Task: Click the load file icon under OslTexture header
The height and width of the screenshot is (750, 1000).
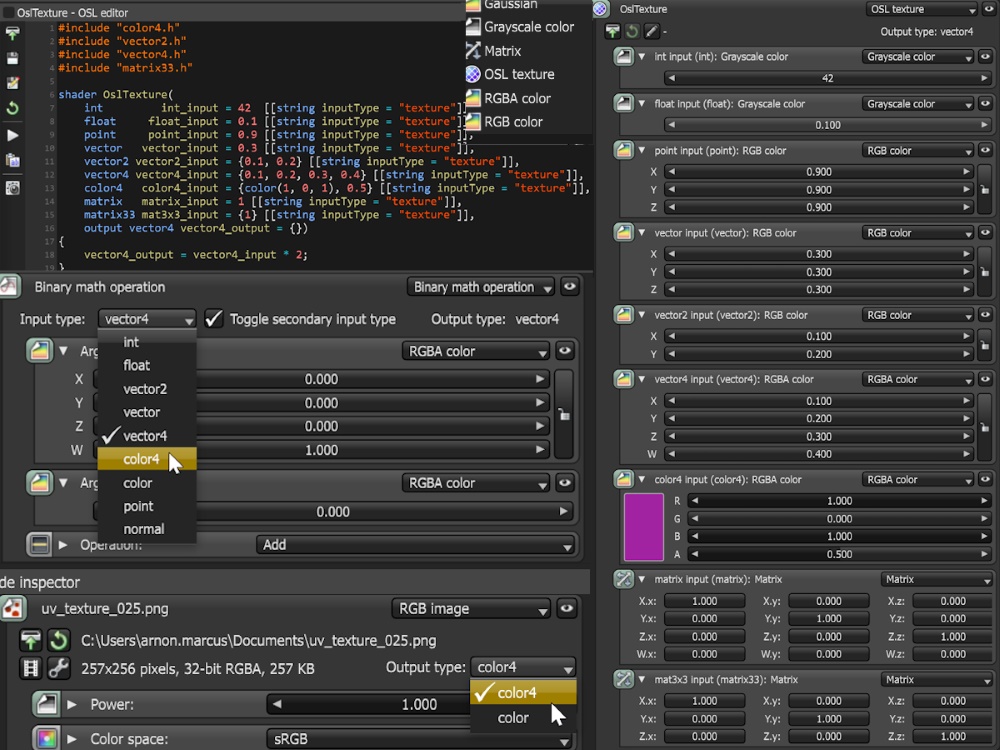Action: pos(612,31)
